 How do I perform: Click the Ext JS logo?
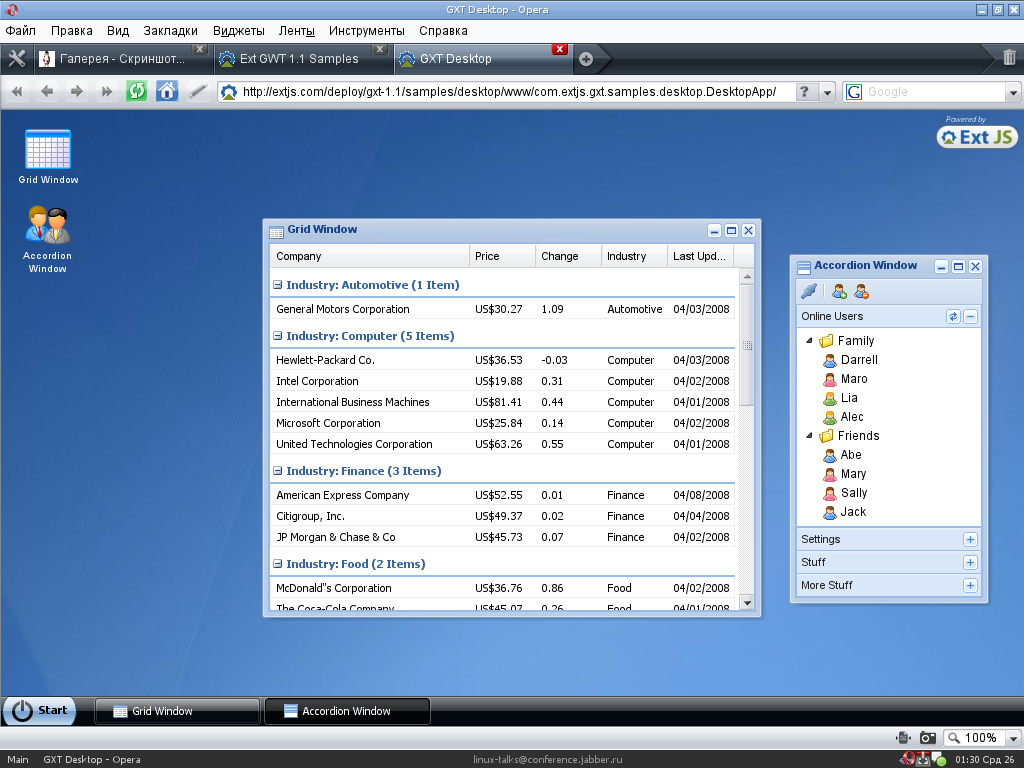coord(977,136)
